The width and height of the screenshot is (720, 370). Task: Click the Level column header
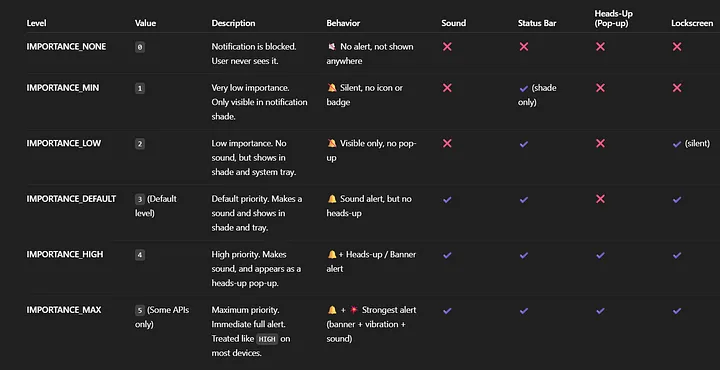[x=36, y=23]
